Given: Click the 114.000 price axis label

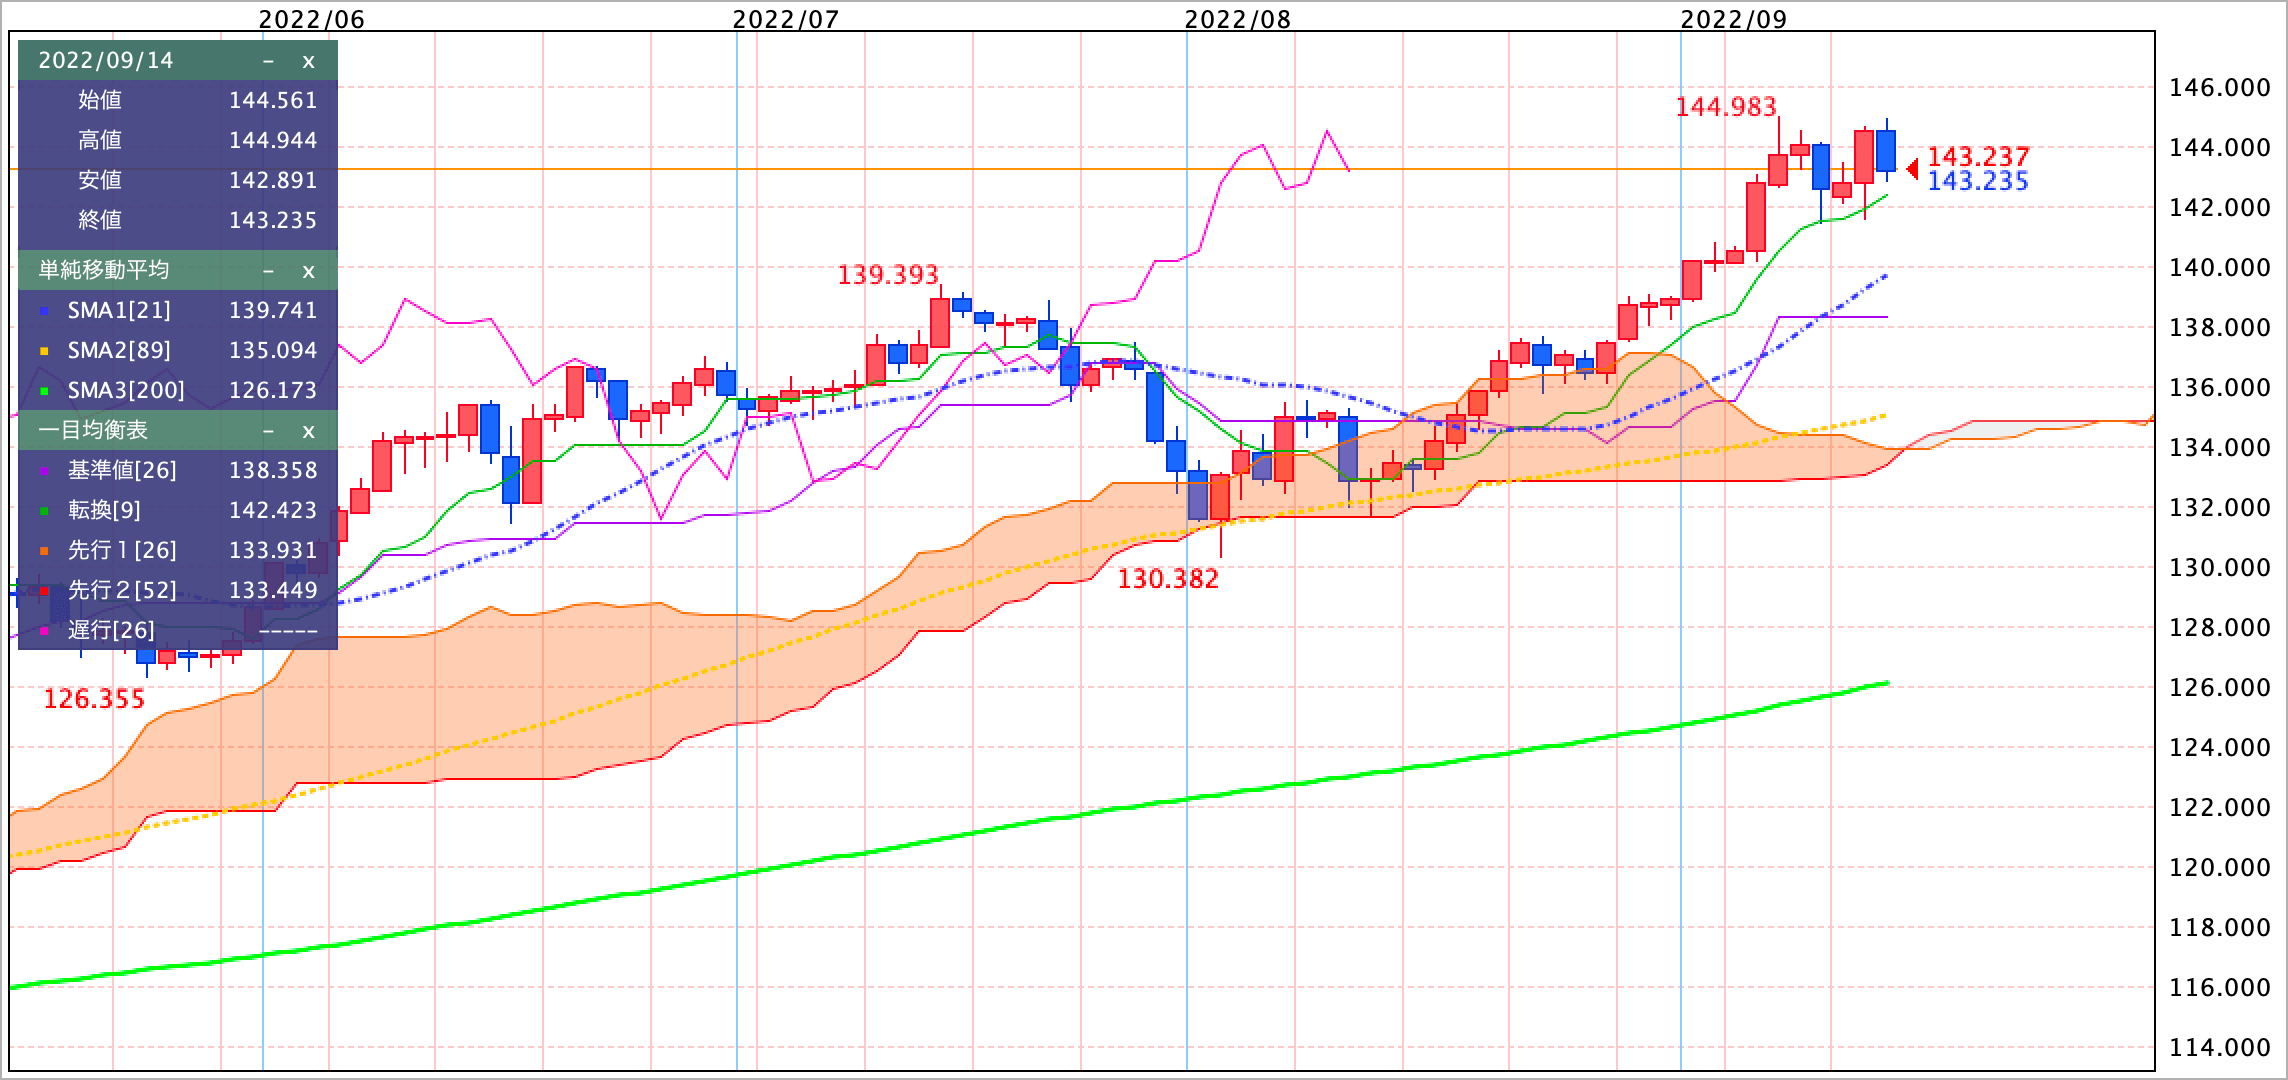Looking at the screenshot, I should [x=2219, y=1048].
